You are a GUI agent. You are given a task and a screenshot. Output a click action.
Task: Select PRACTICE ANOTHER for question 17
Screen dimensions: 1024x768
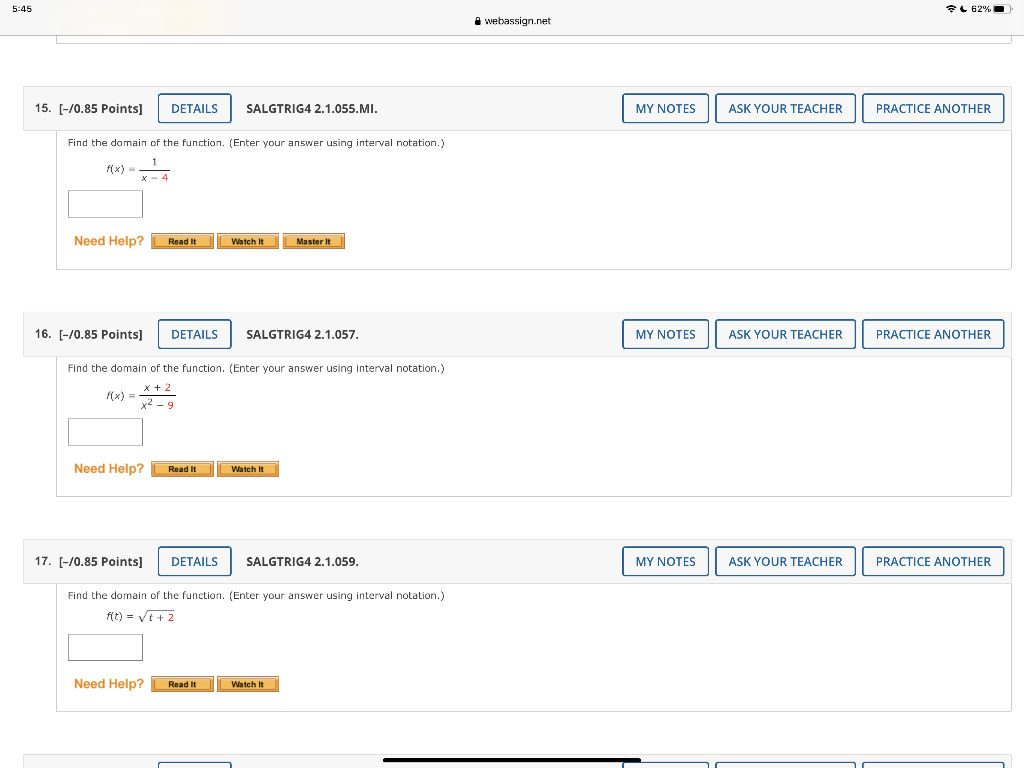(x=932, y=561)
